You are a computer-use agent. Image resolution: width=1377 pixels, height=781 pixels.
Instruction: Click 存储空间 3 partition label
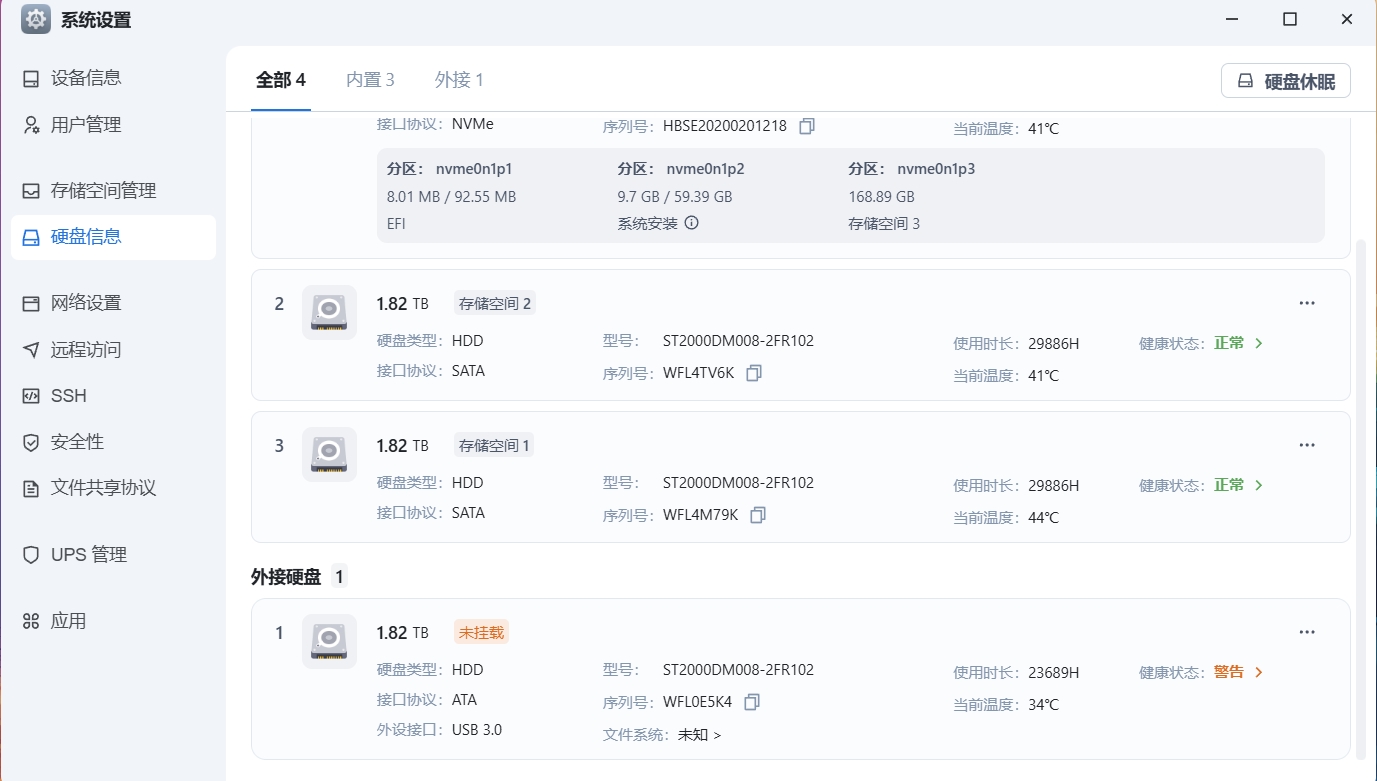(x=884, y=224)
